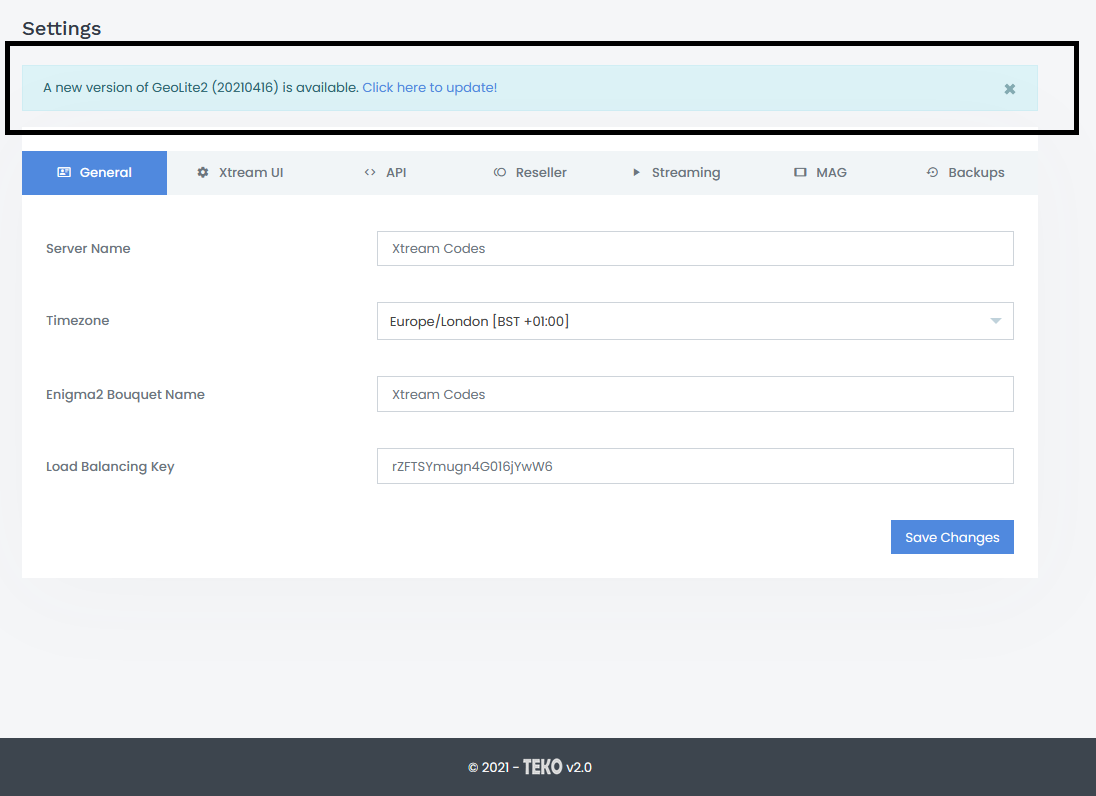Open the Backups tab

(x=965, y=173)
